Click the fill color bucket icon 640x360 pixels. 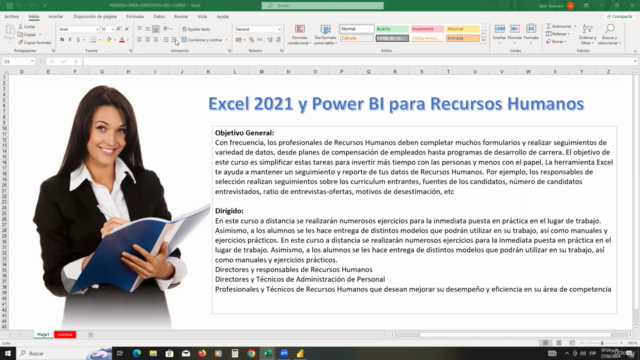109,40
